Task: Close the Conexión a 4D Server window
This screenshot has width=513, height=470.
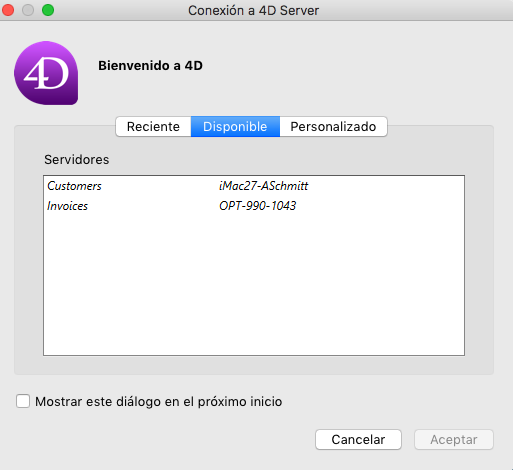Action: pos(8,10)
